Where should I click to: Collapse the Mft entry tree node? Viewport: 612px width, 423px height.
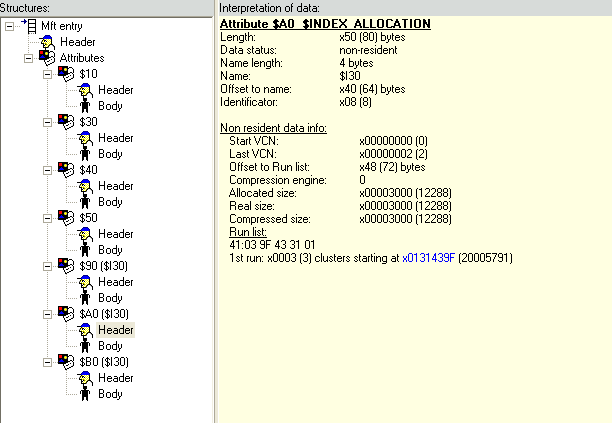point(9,26)
